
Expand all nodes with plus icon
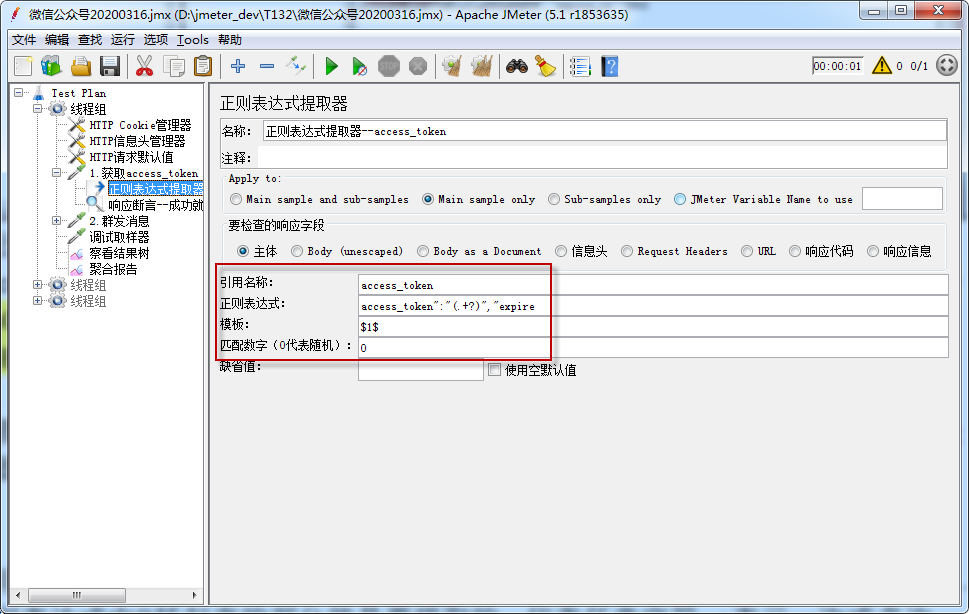238,66
